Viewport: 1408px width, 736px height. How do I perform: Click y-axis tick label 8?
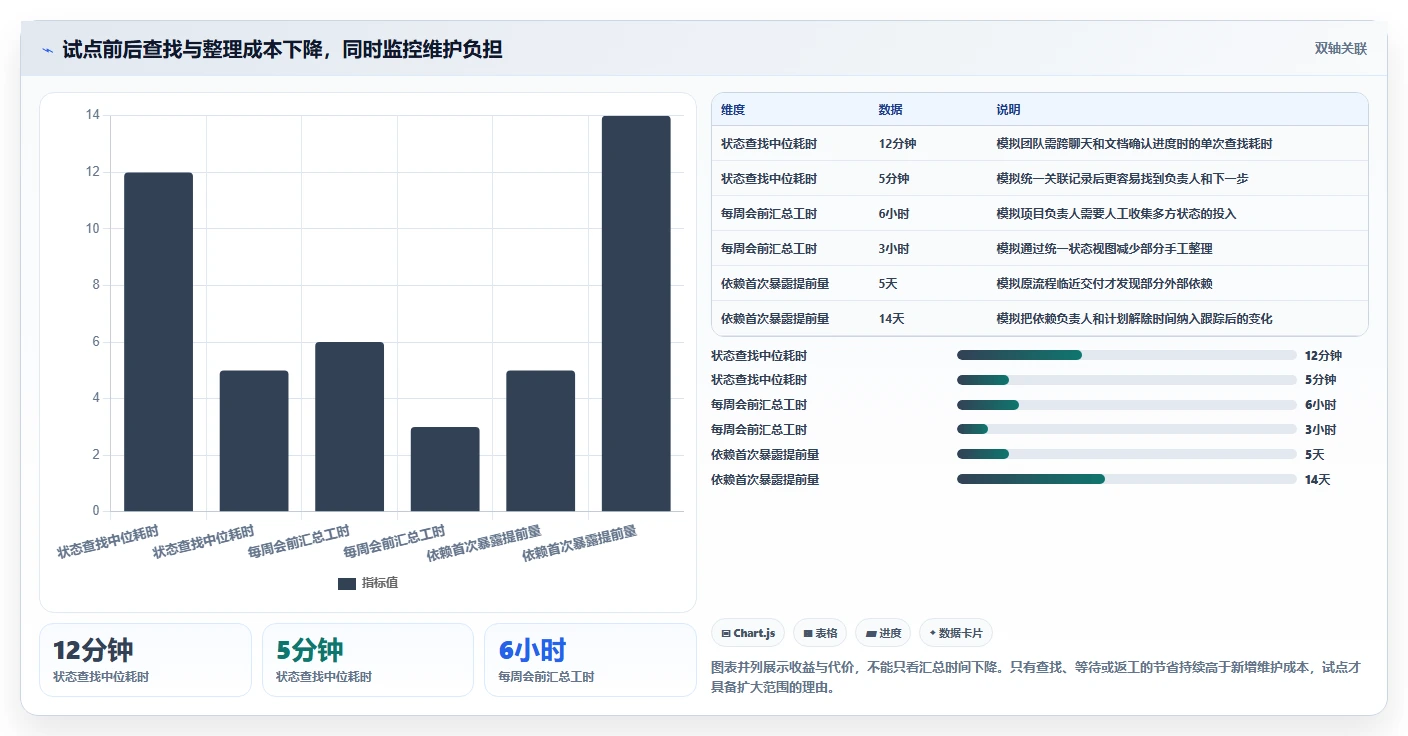(96, 285)
